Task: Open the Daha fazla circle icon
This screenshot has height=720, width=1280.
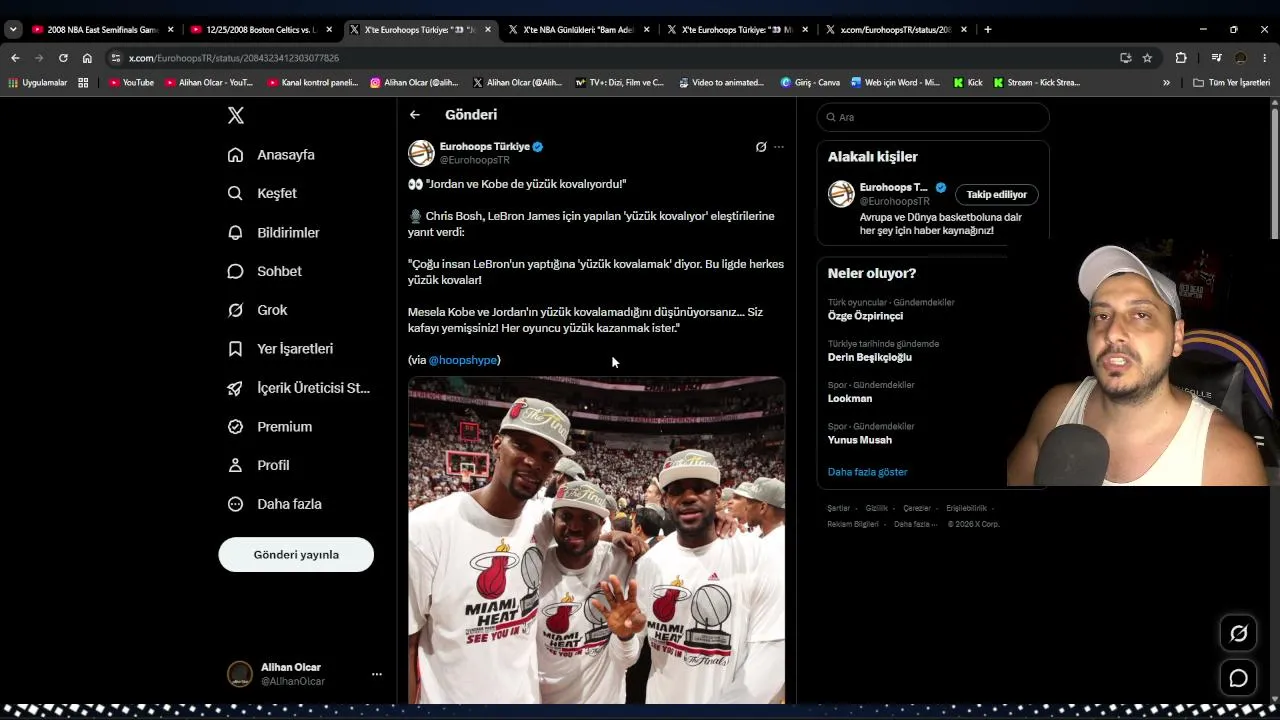Action: coord(235,504)
